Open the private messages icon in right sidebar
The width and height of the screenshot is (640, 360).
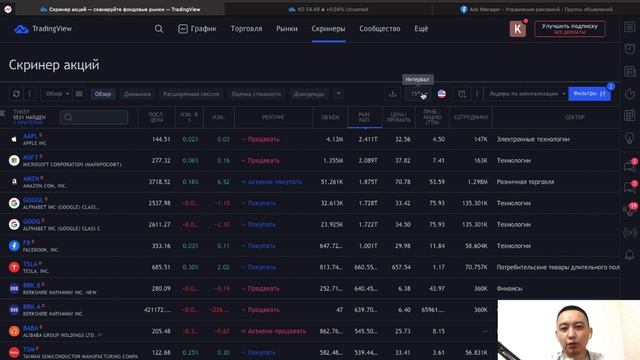pyautogui.click(x=630, y=187)
